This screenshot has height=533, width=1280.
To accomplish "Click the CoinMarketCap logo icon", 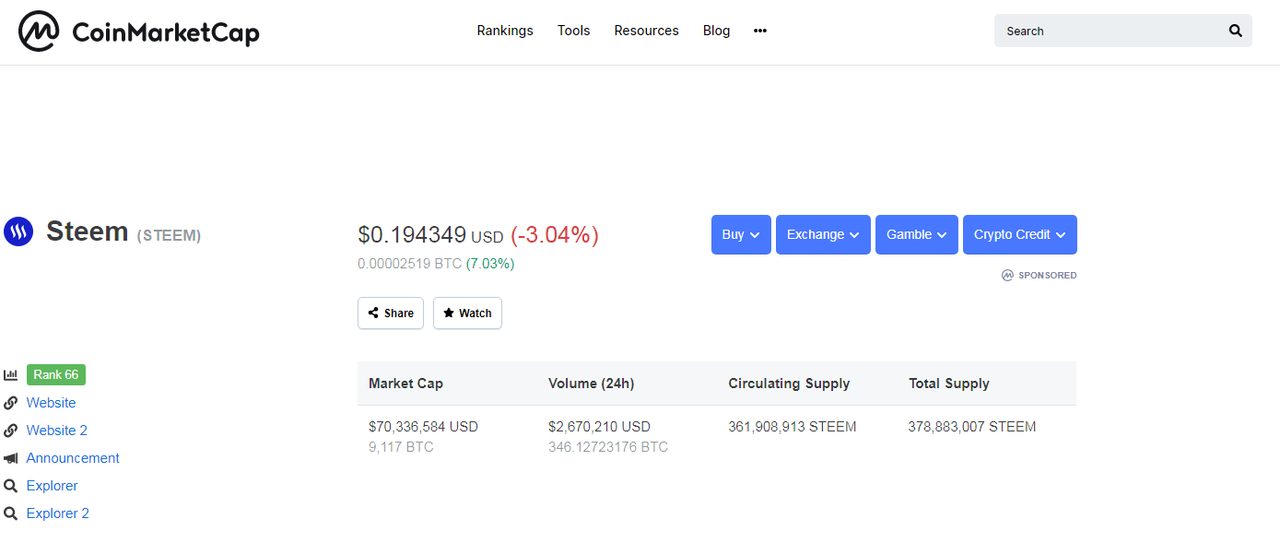I will click(38, 31).
